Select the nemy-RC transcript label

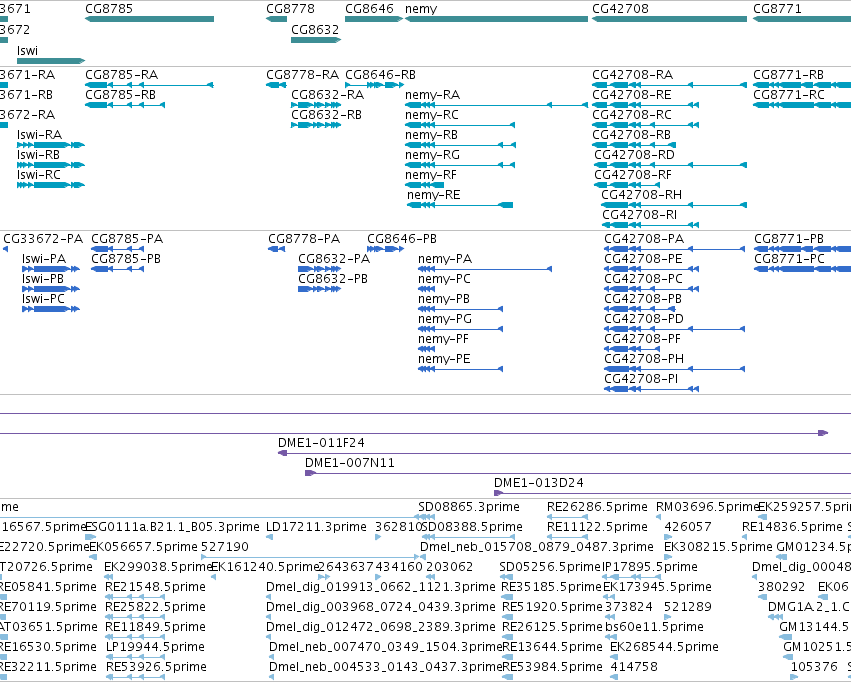pyautogui.click(x=431, y=114)
